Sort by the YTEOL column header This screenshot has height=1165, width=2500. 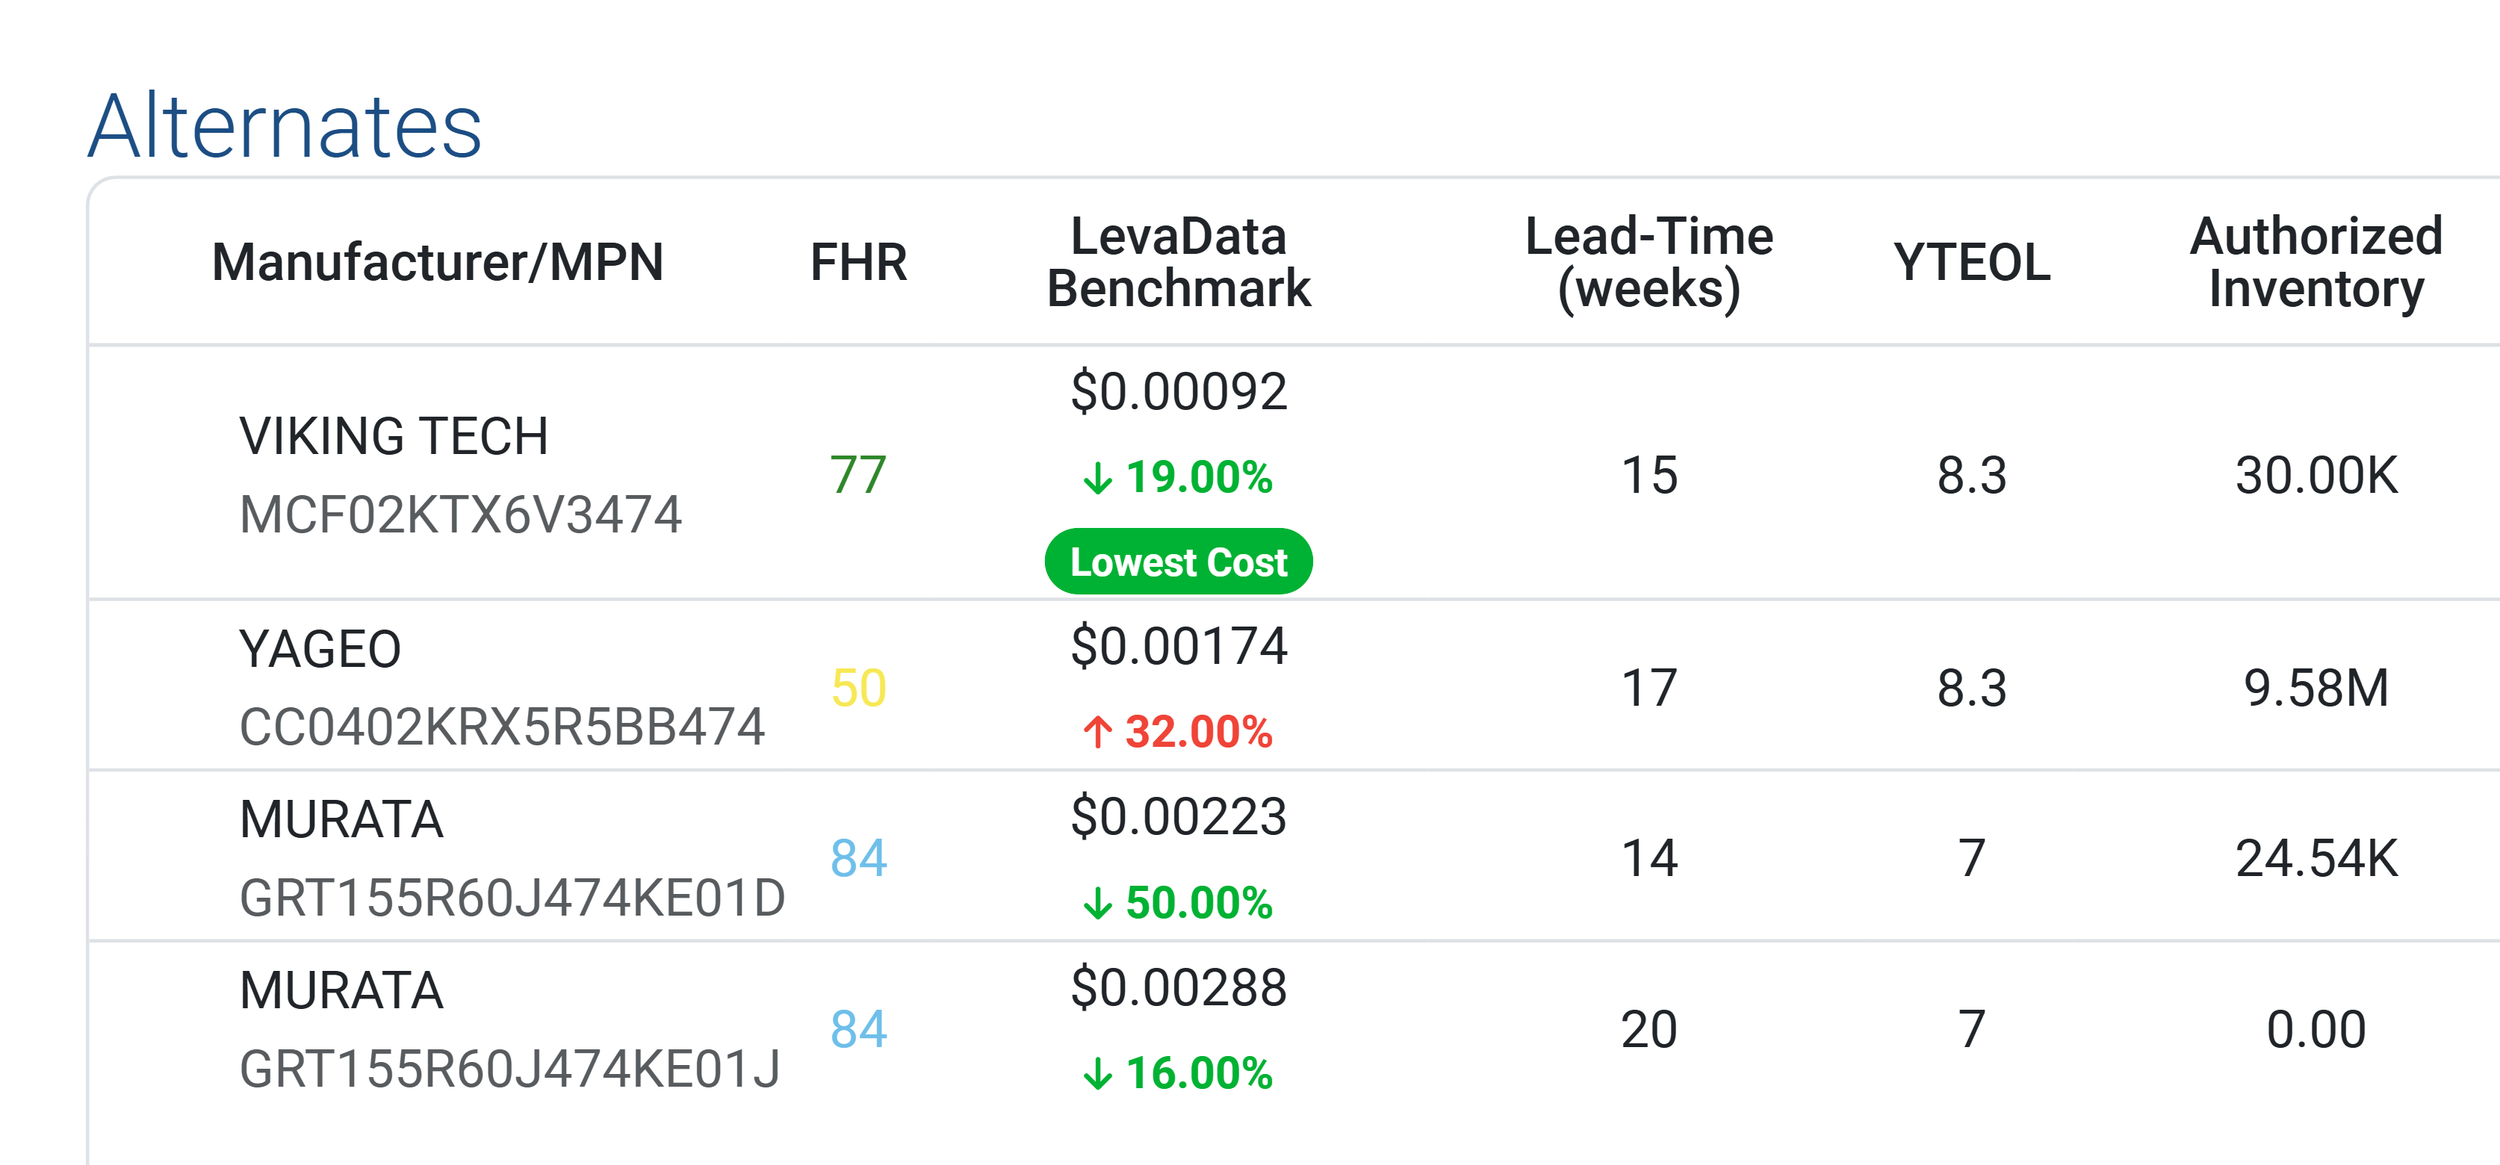(x=1971, y=263)
